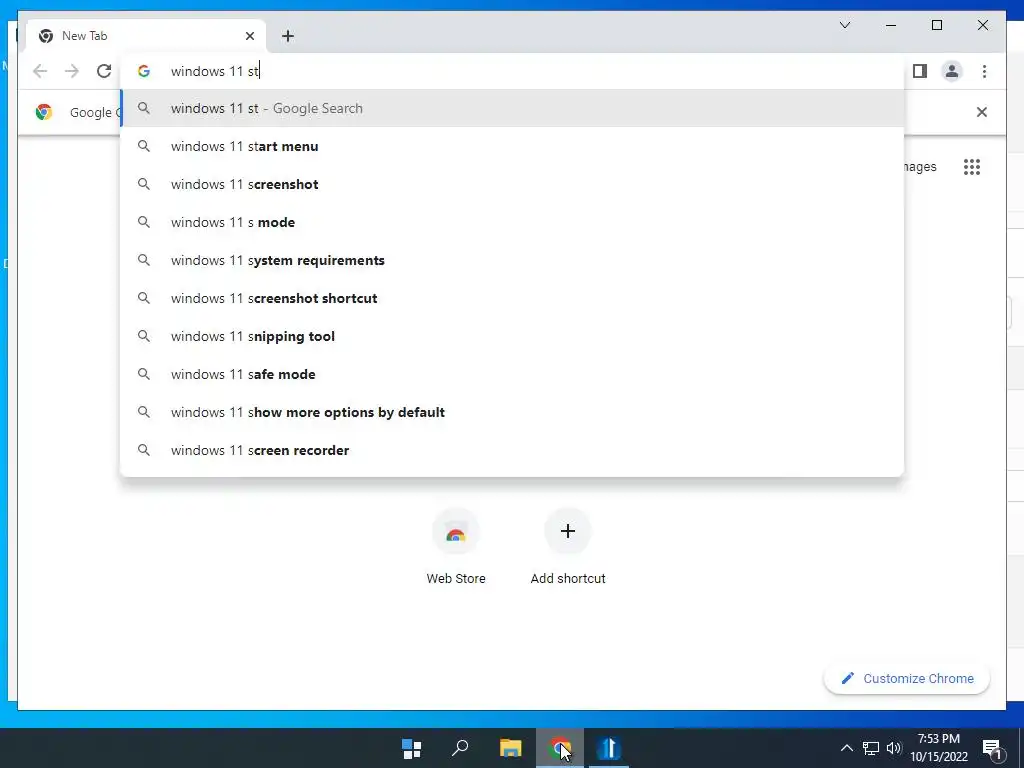This screenshot has width=1024, height=768.
Task: Open the notification center icon
Action: (x=992, y=749)
